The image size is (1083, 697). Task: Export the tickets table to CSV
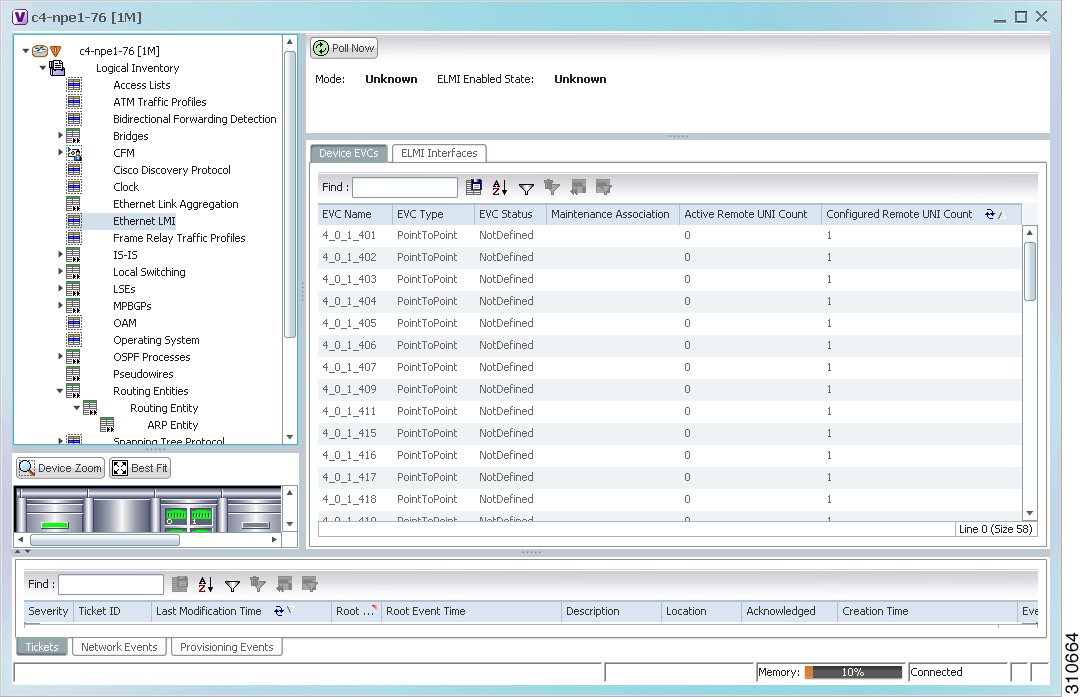180,584
